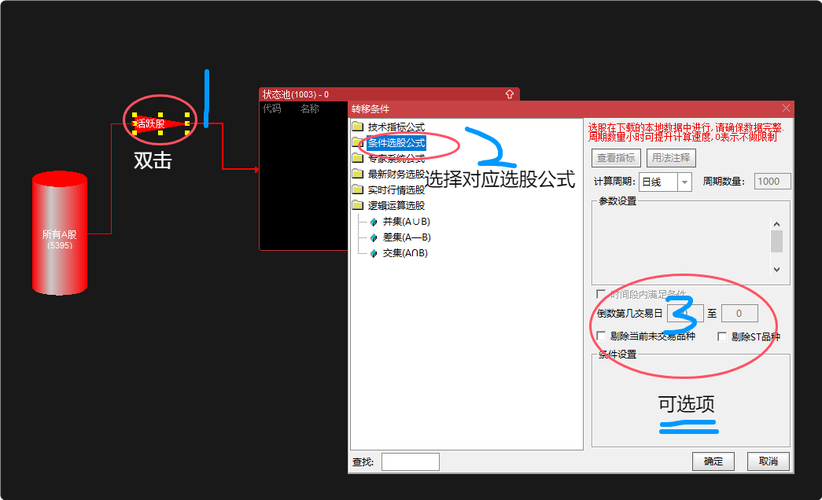The width and height of the screenshot is (822, 500).
Task: Click the diamond icon beside 并集(A∪B)
Action: point(374,222)
